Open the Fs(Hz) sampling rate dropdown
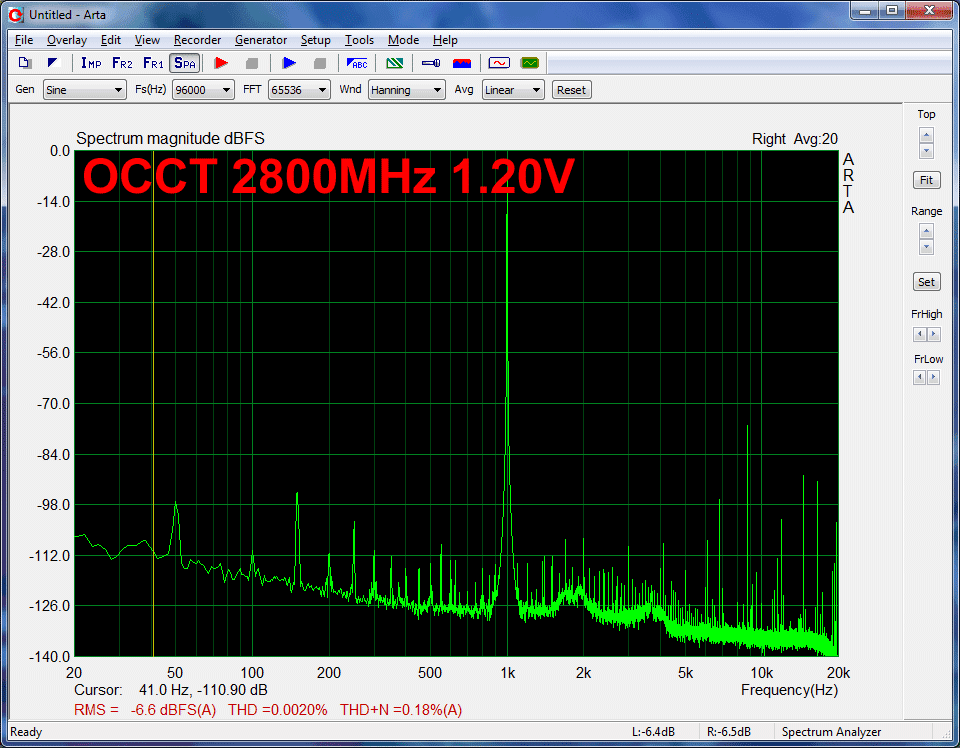Viewport: 960px width, 748px height. coord(203,90)
